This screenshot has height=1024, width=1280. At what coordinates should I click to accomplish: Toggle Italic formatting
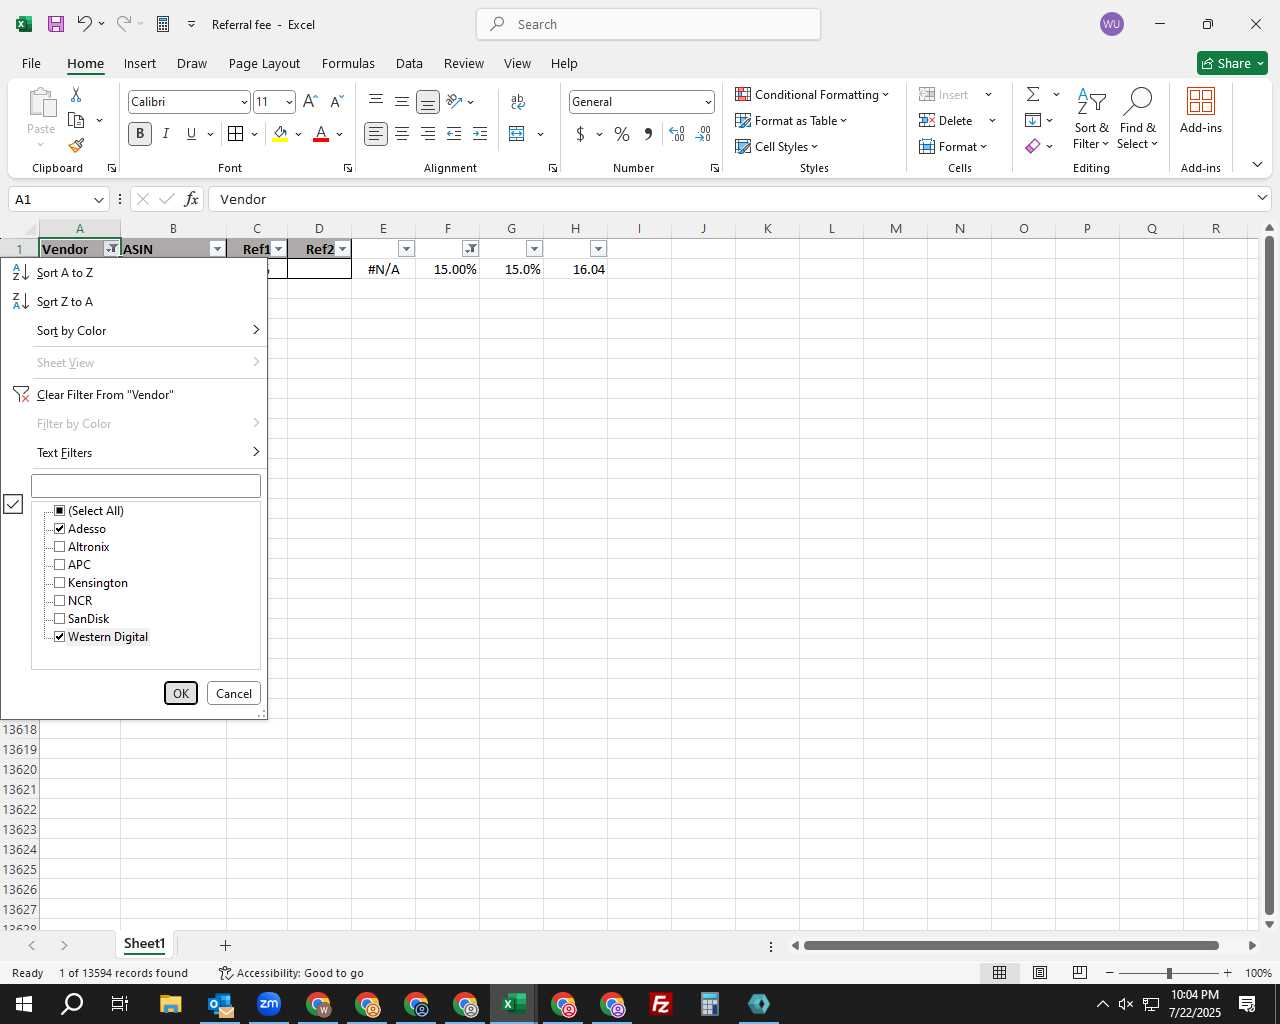pyautogui.click(x=166, y=133)
